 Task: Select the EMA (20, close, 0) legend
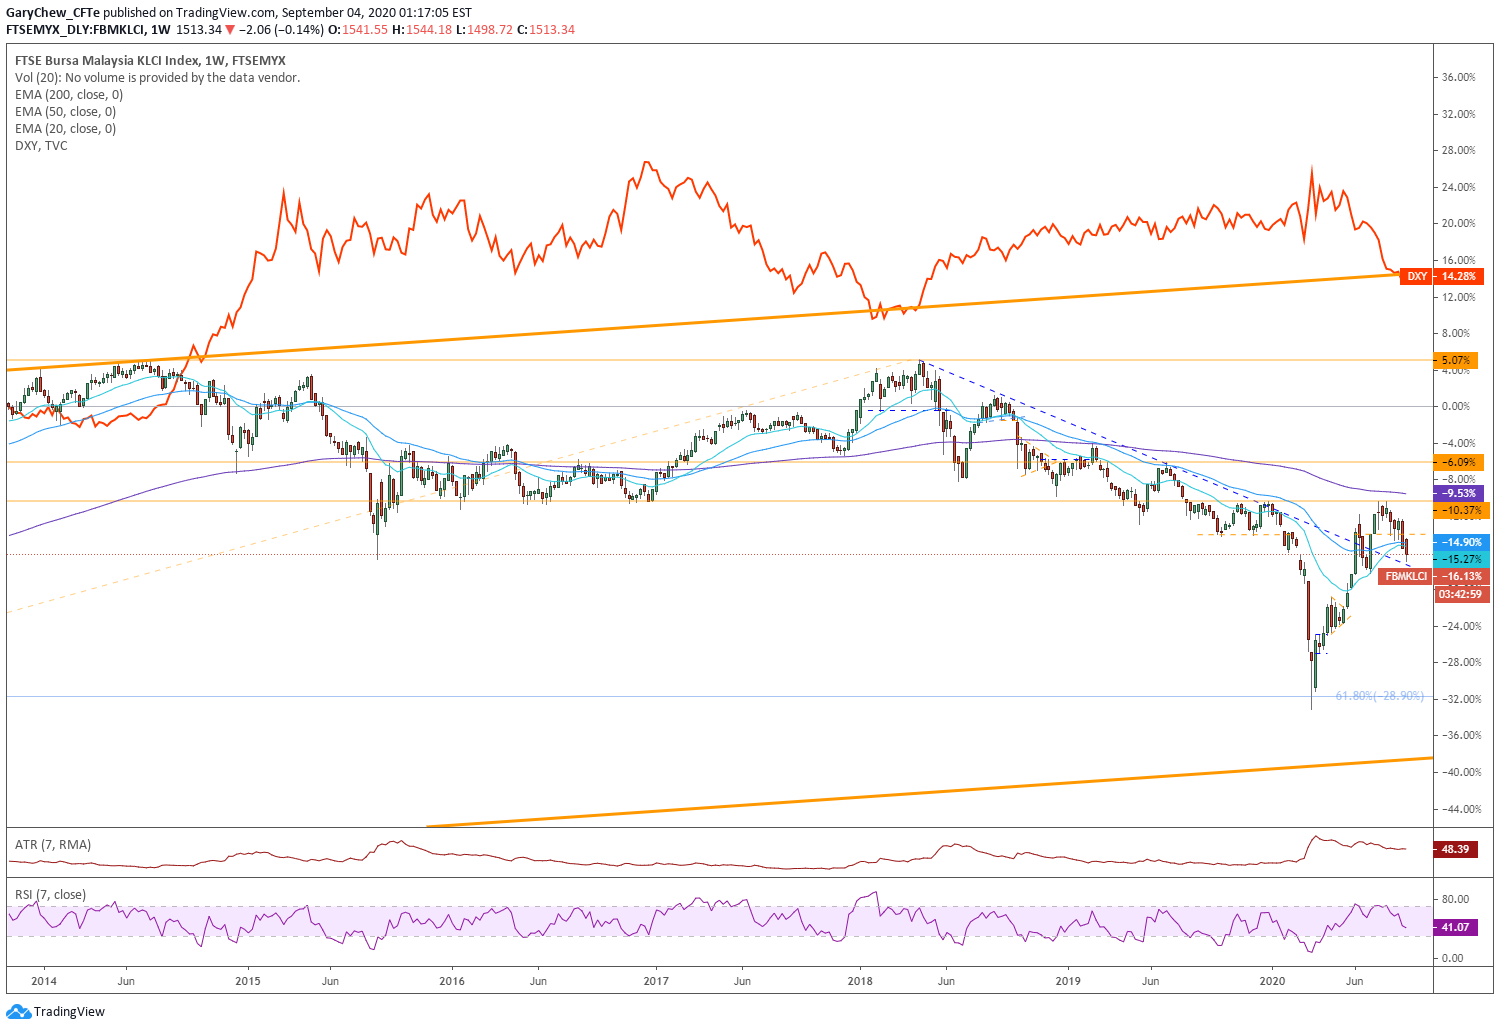[66, 129]
